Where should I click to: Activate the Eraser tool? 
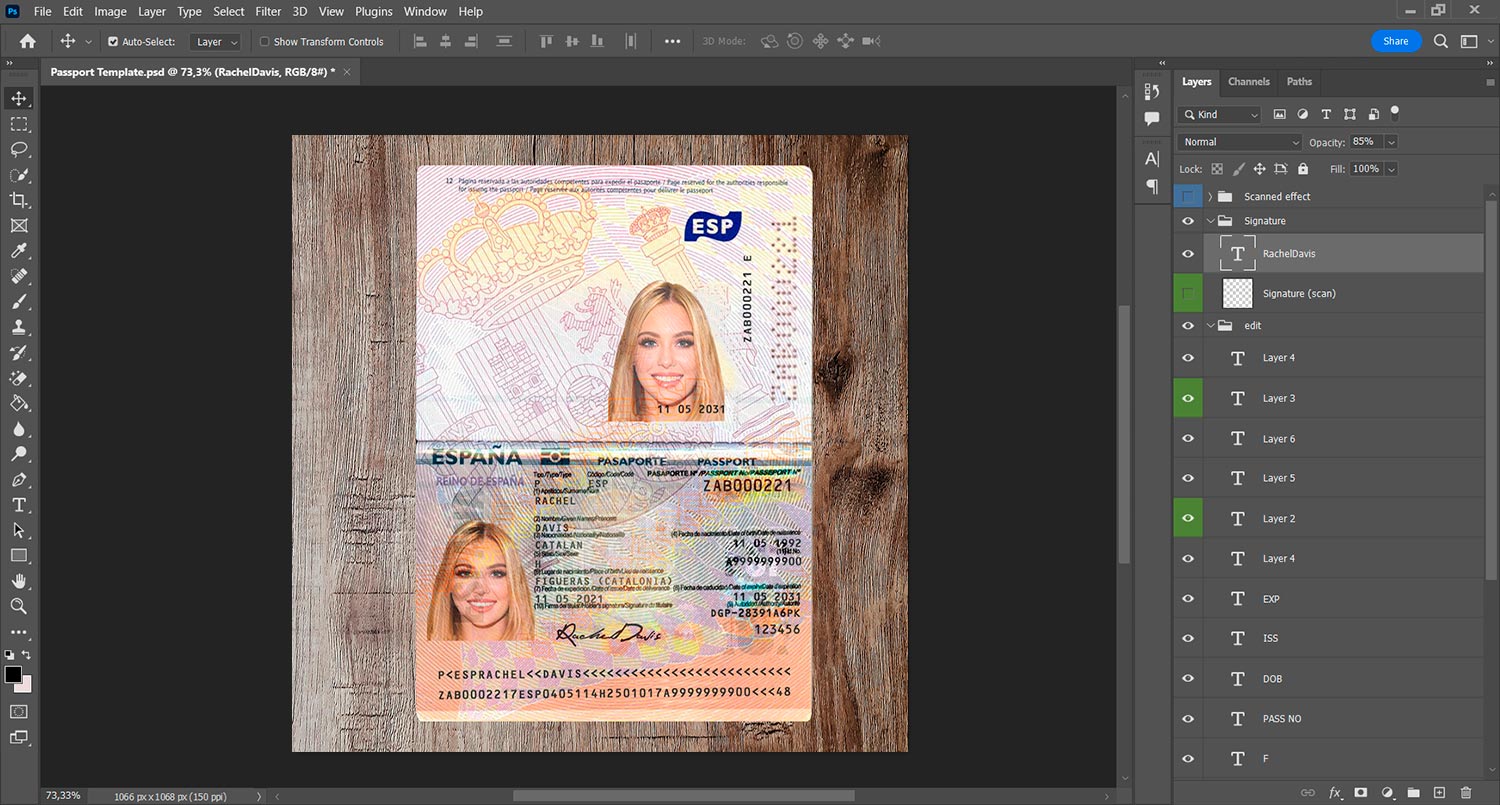19,378
